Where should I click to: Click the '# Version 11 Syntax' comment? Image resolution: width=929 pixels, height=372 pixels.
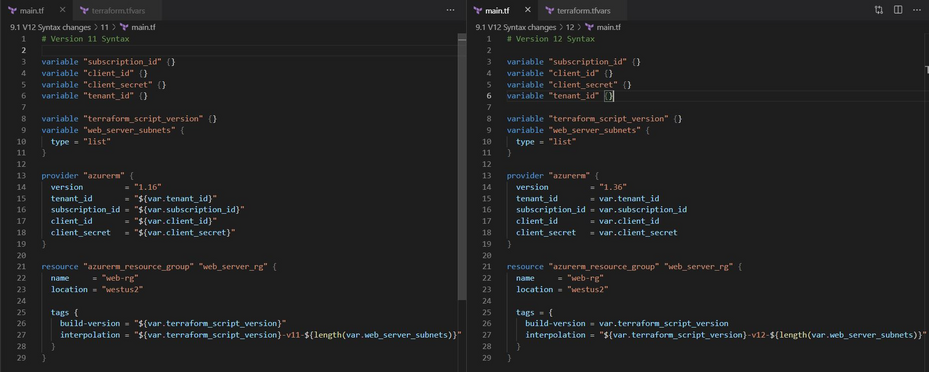85,39
